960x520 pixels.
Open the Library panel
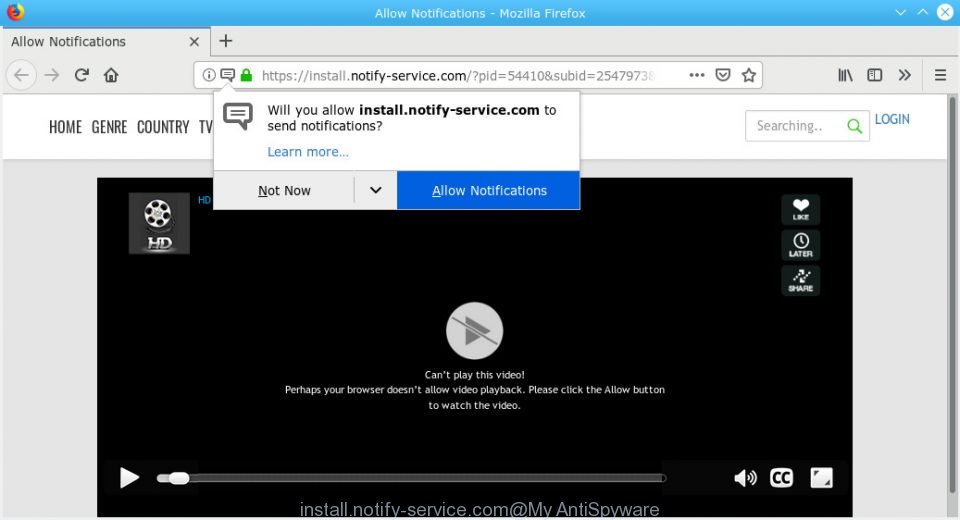point(845,75)
